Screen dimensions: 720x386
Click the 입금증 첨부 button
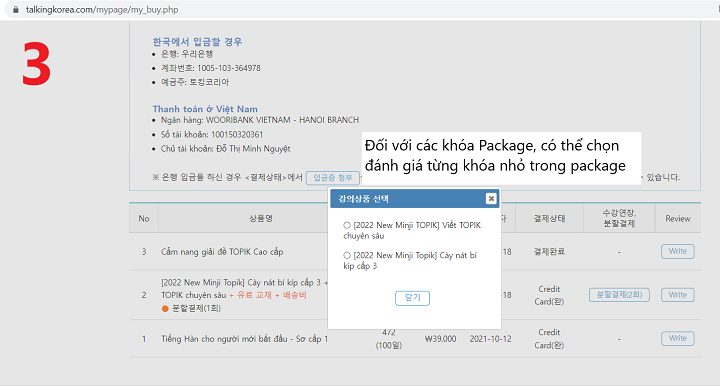coord(332,178)
